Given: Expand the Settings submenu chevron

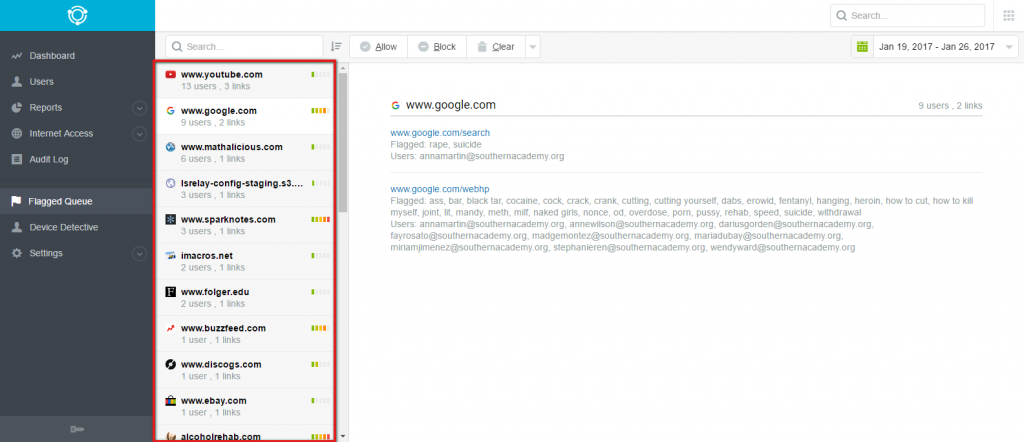Looking at the screenshot, I should [139, 253].
